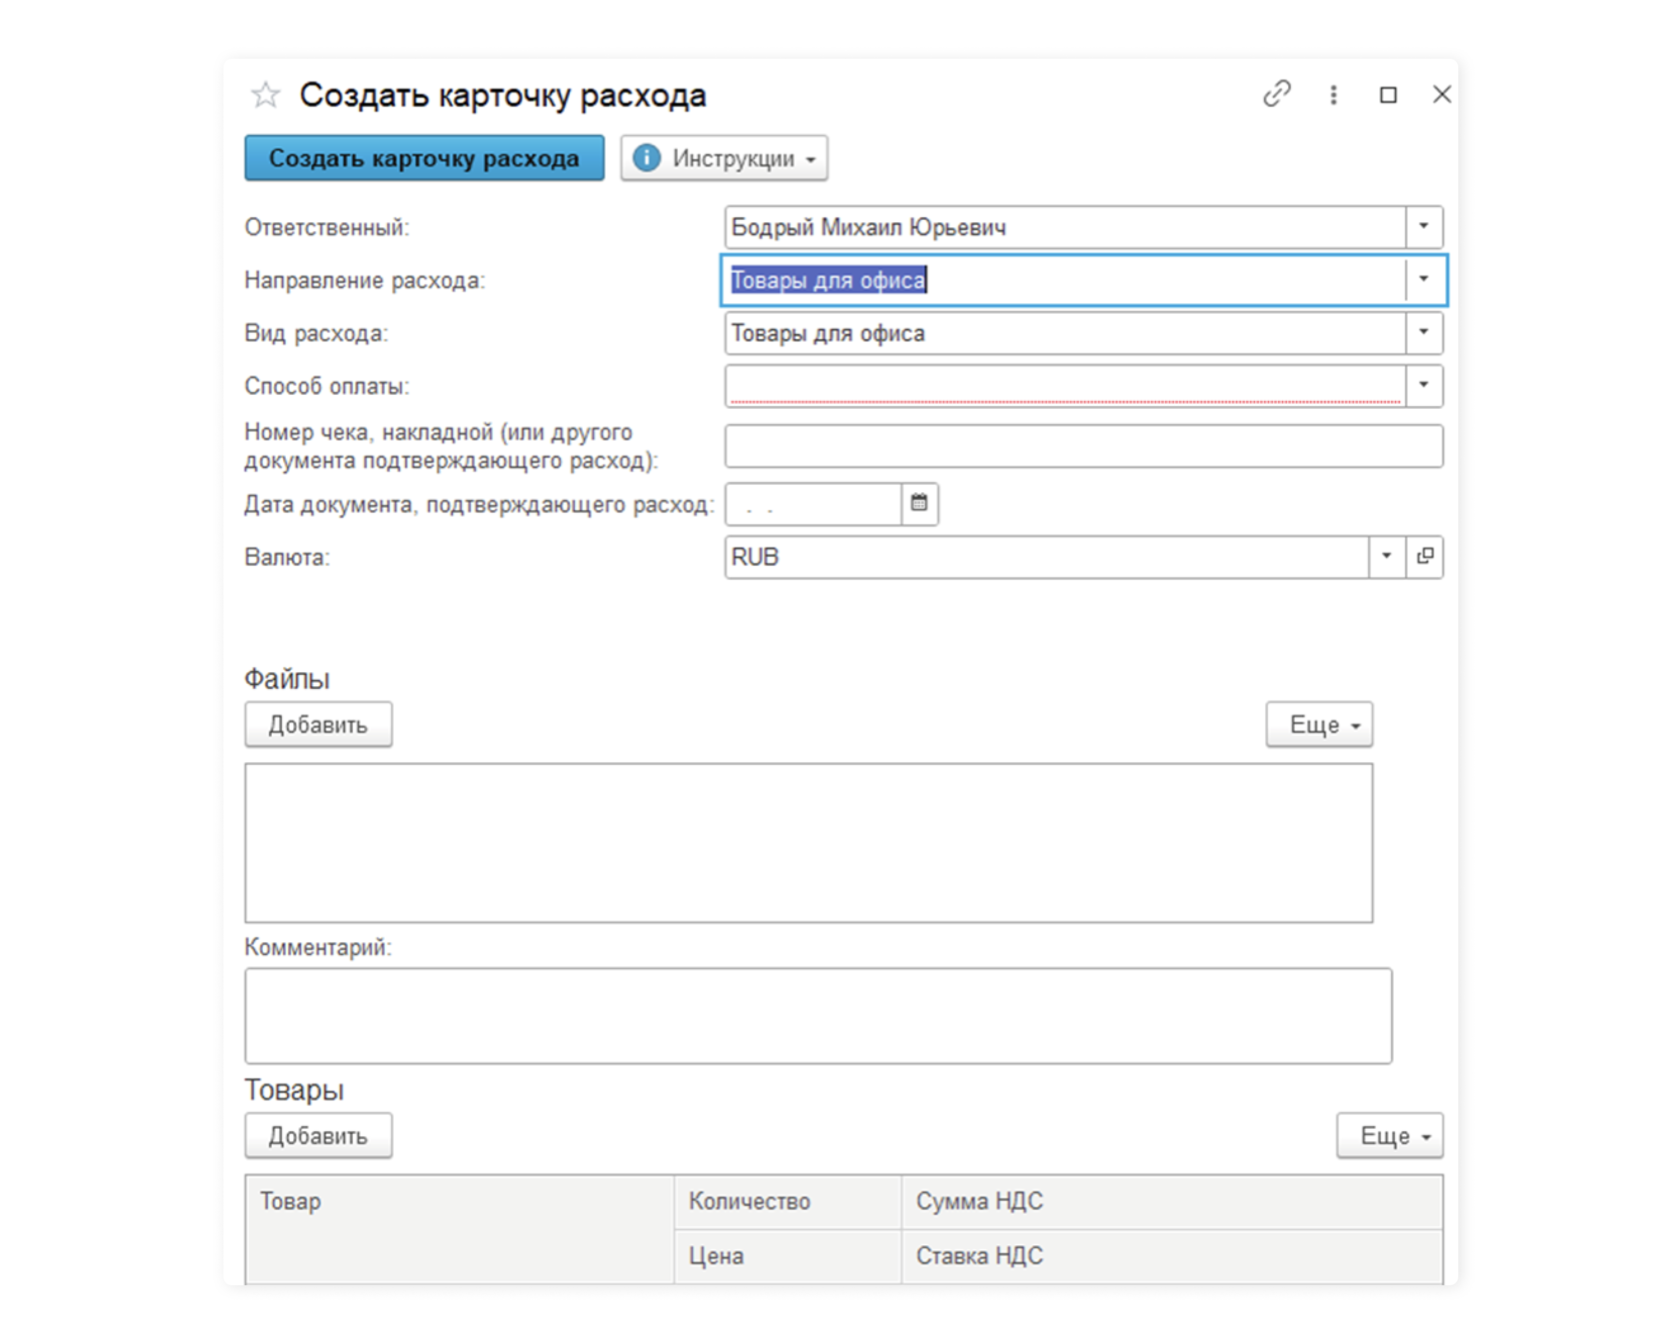This screenshot has height=1344, width=1680.
Task: Click the Валюта field showing RUB
Action: [1046, 557]
